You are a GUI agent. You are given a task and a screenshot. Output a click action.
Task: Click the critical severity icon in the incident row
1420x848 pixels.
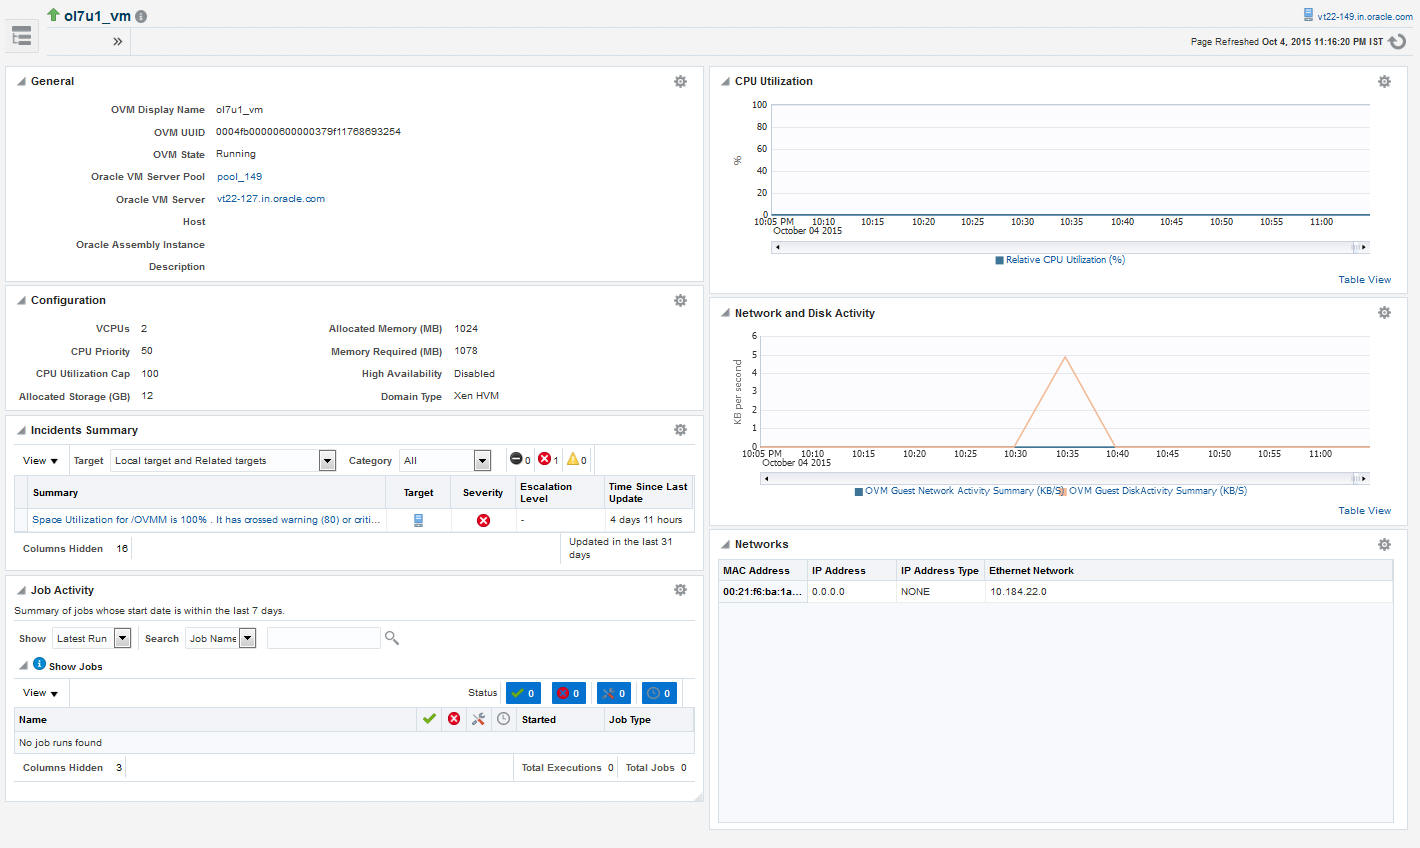(x=483, y=520)
